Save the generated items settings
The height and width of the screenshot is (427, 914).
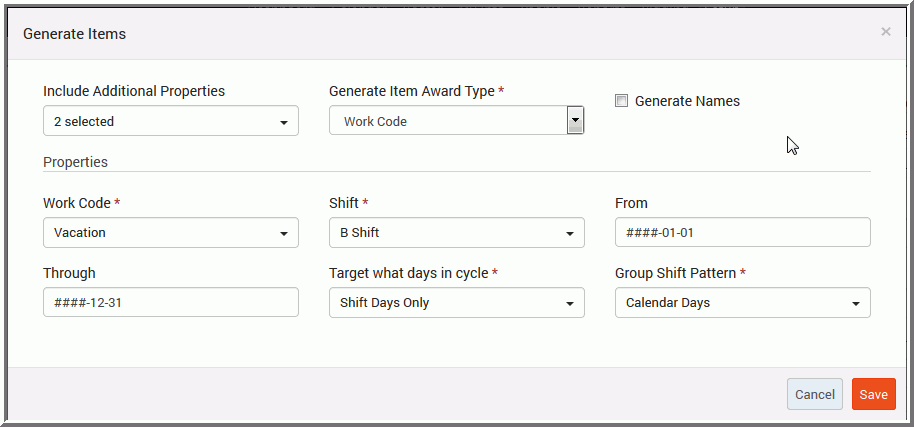click(873, 394)
